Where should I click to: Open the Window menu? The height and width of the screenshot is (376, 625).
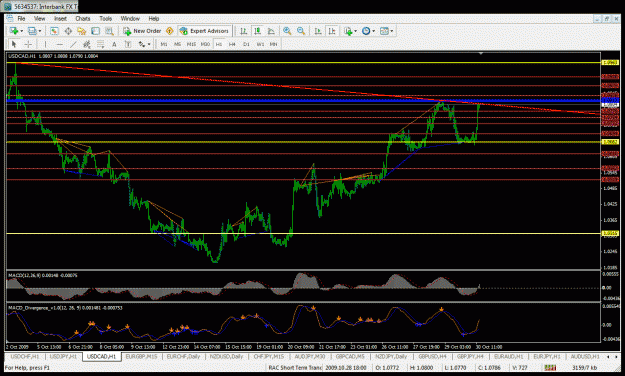tap(130, 18)
